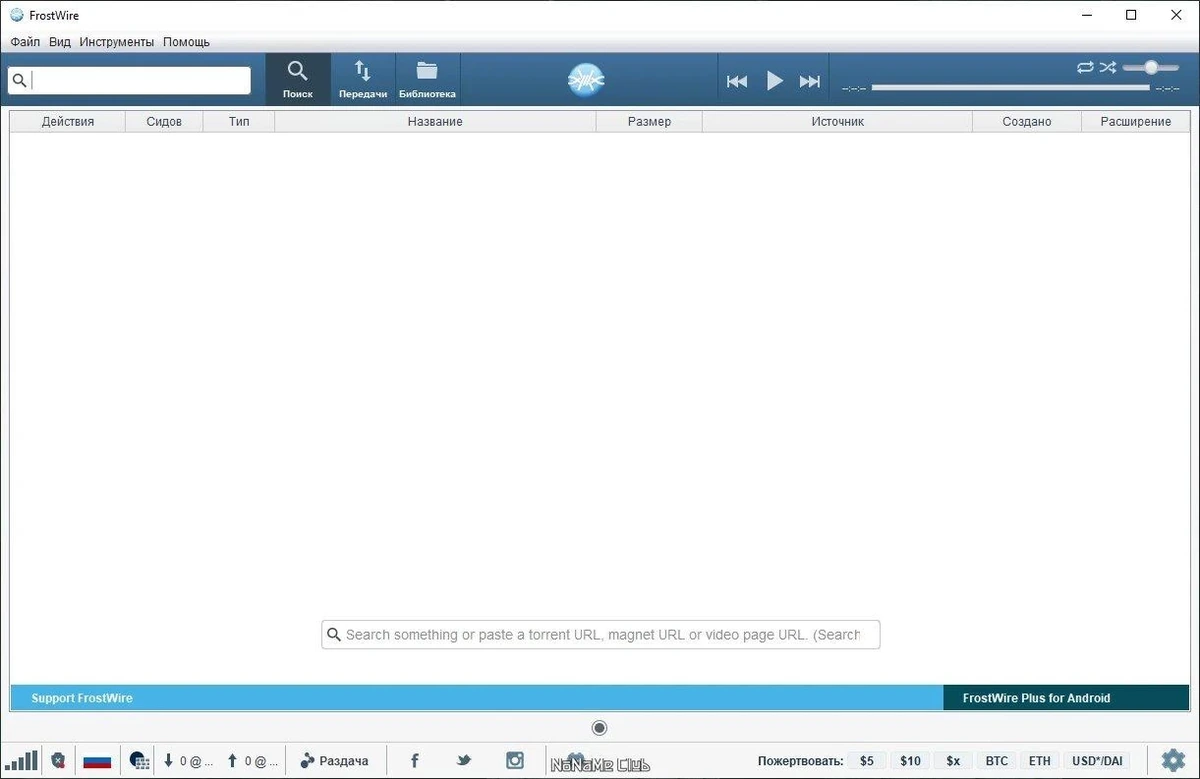Donate $5 to FrostWire
Screen dimensions: 1200x779
click(x=867, y=761)
